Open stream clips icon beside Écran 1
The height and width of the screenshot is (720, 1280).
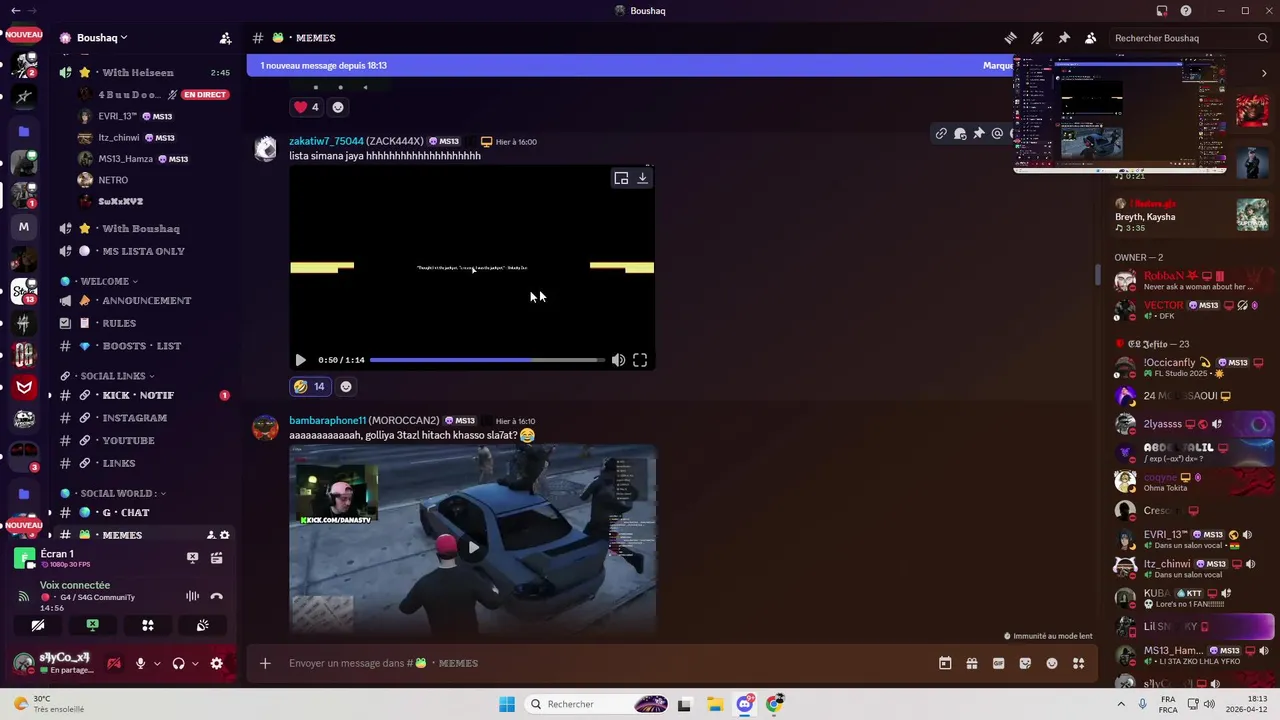pos(216,558)
